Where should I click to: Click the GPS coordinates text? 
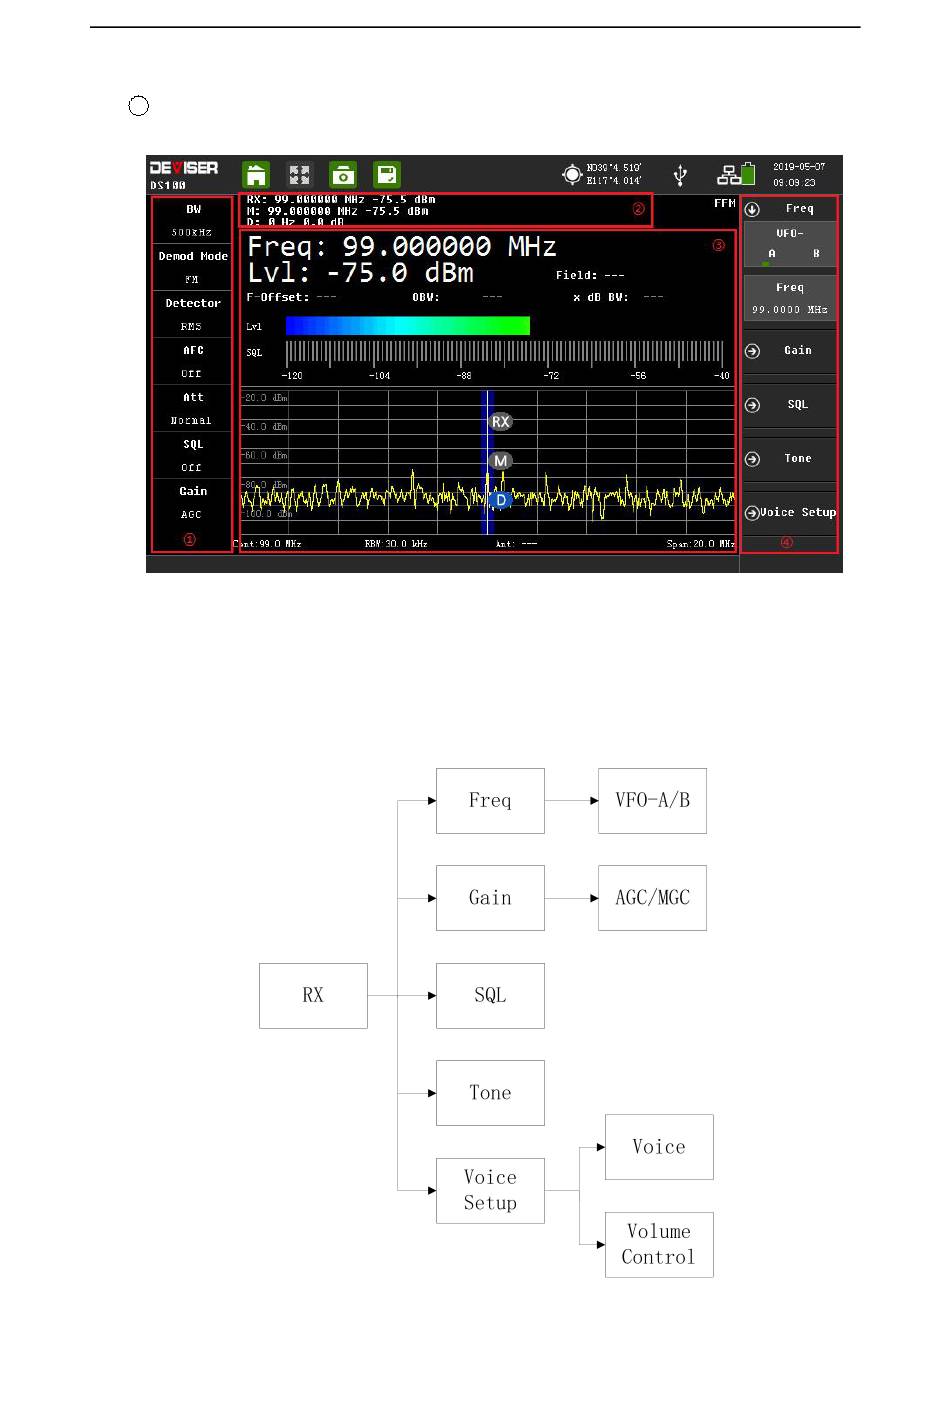tap(614, 174)
